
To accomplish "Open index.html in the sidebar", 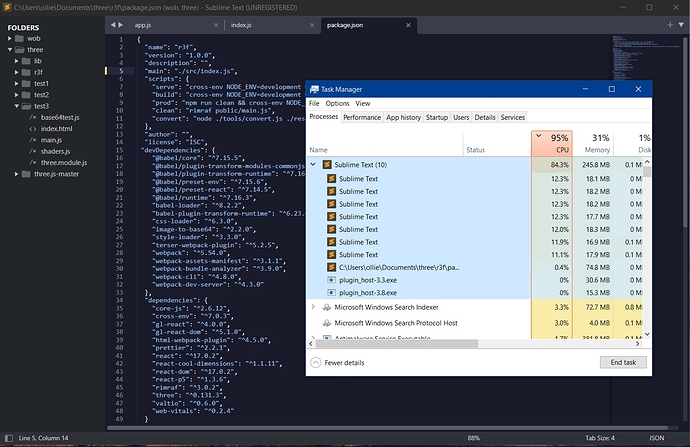I will (x=56, y=129).
